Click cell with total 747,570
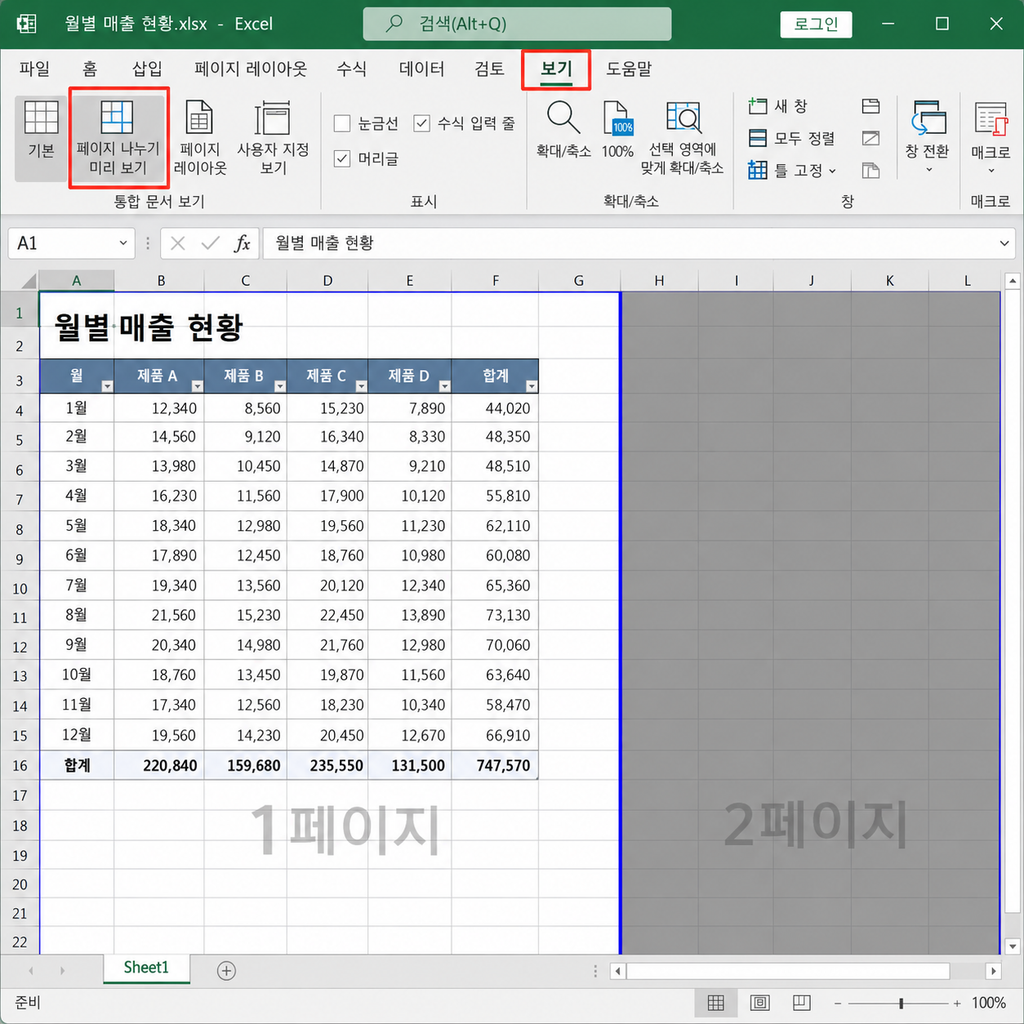Image resolution: width=1024 pixels, height=1024 pixels. [x=495, y=765]
